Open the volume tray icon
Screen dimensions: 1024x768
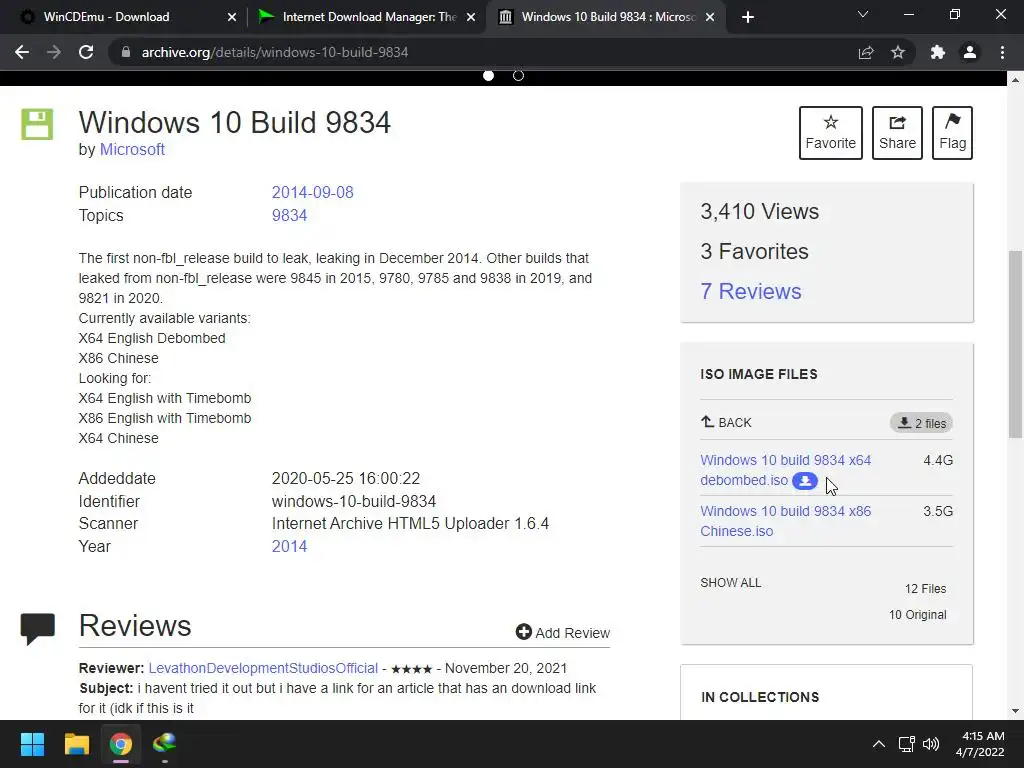tap(931, 744)
